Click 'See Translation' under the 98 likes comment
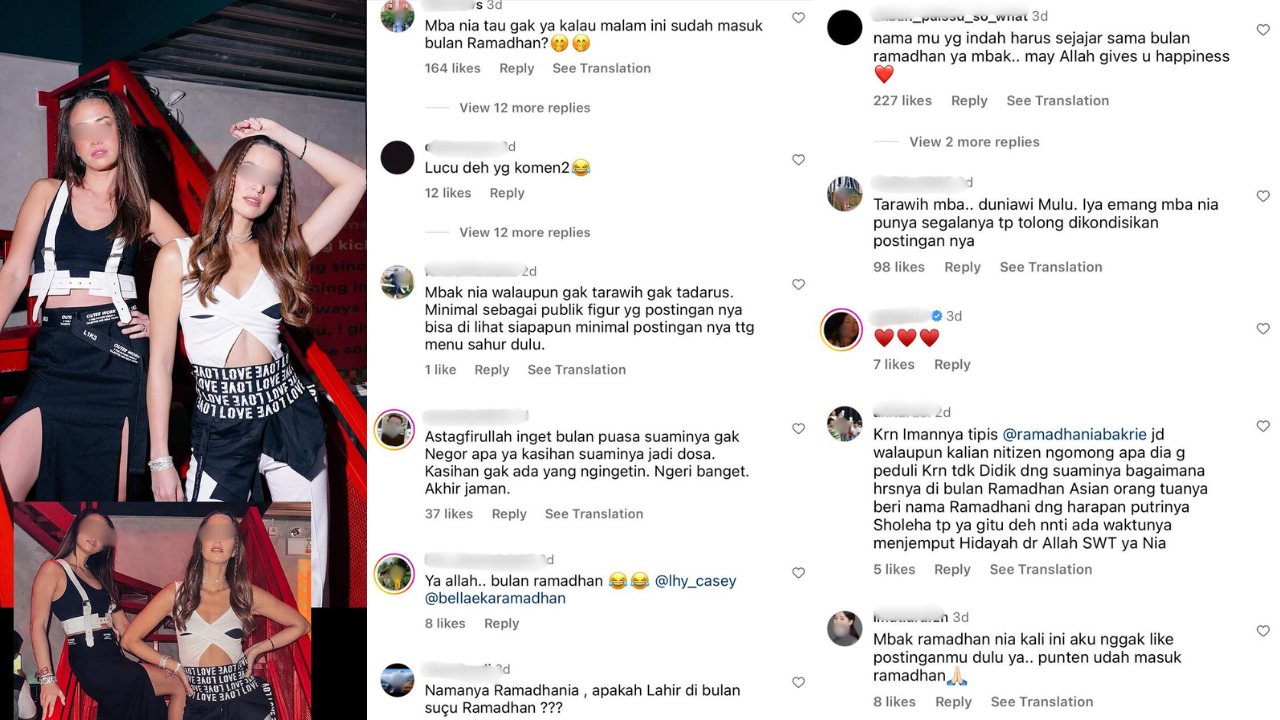Image resolution: width=1280 pixels, height=720 pixels. click(1051, 267)
